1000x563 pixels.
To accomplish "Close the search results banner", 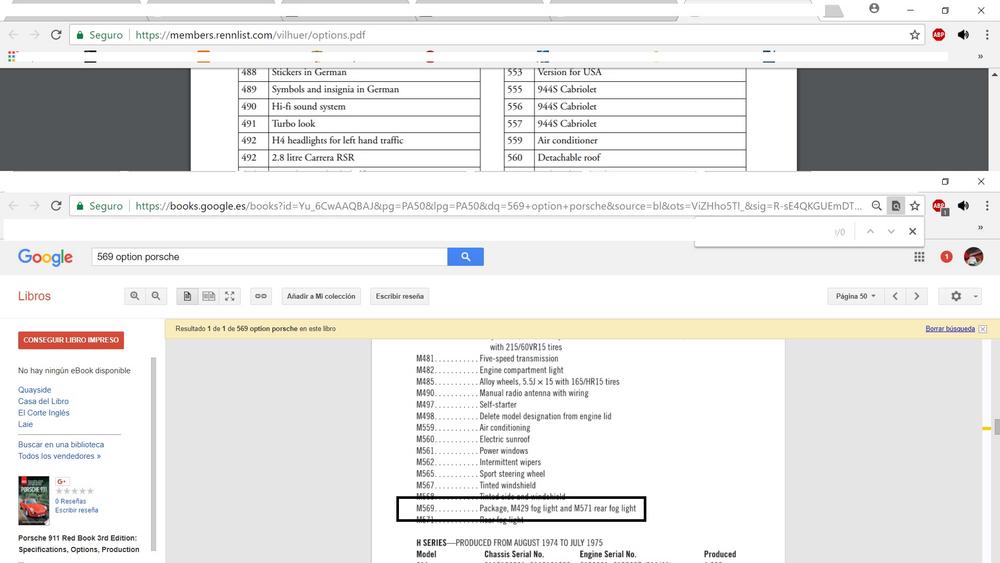I will (983, 328).
